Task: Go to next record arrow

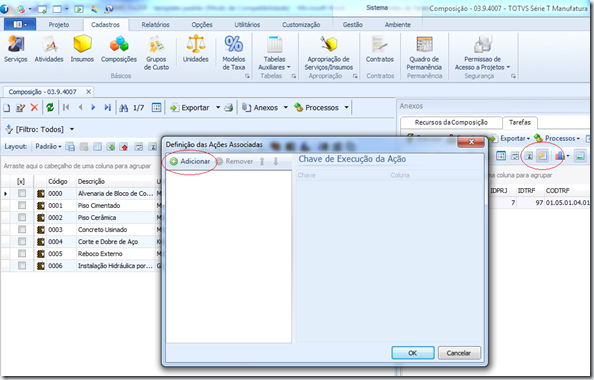Action: (x=93, y=108)
